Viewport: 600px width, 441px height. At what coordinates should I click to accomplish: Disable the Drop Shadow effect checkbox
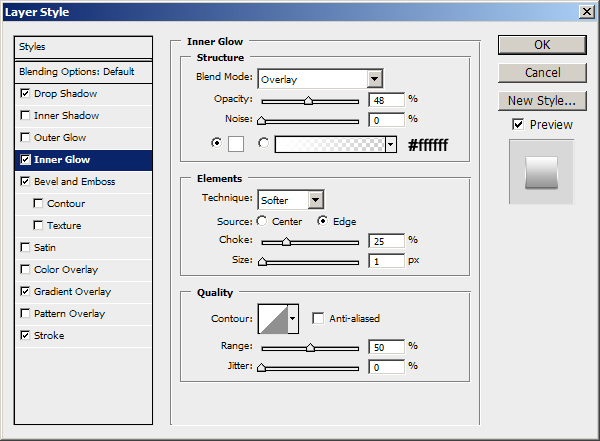25,93
